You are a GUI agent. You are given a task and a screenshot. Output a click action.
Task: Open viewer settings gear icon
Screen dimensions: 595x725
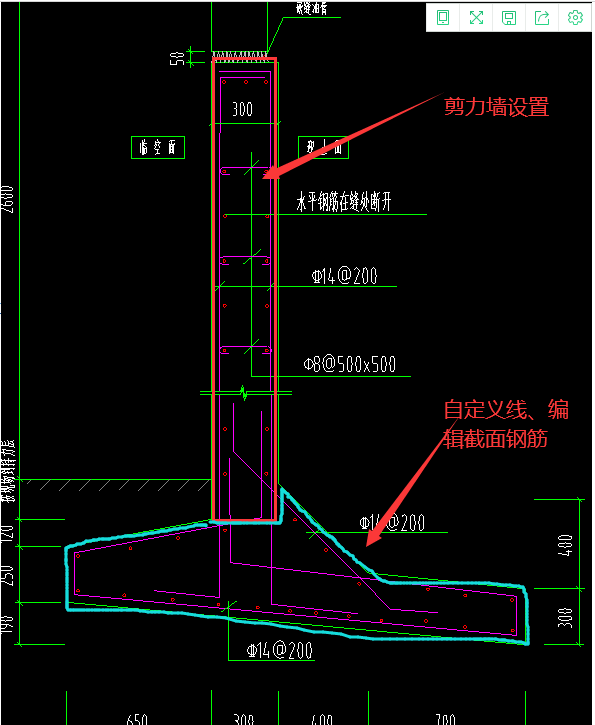(575, 18)
